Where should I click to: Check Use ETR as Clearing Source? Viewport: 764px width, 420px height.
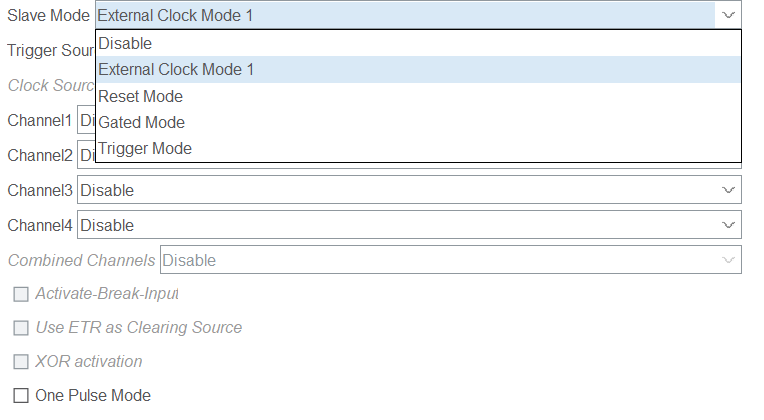(21, 327)
